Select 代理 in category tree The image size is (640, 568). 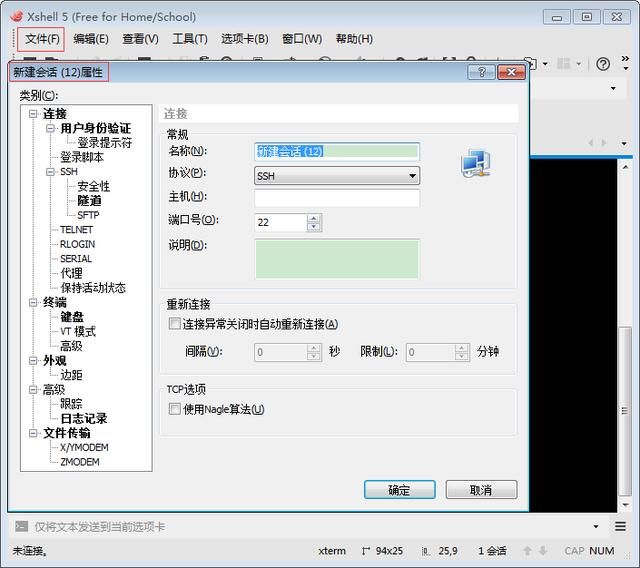coord(71,273)
